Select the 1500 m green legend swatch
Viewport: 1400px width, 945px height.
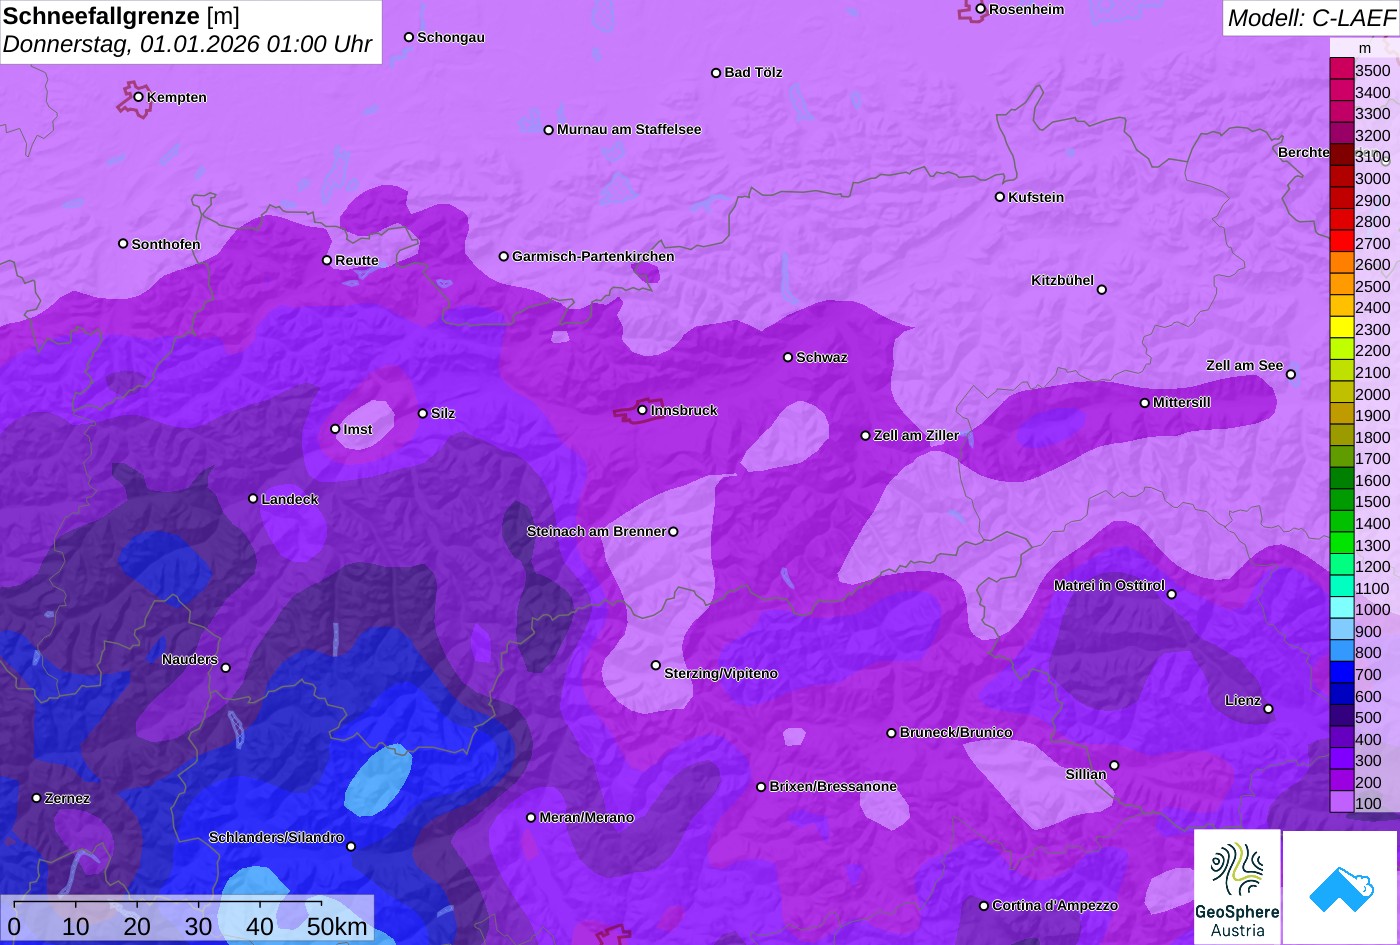[x=1341, y=501]
